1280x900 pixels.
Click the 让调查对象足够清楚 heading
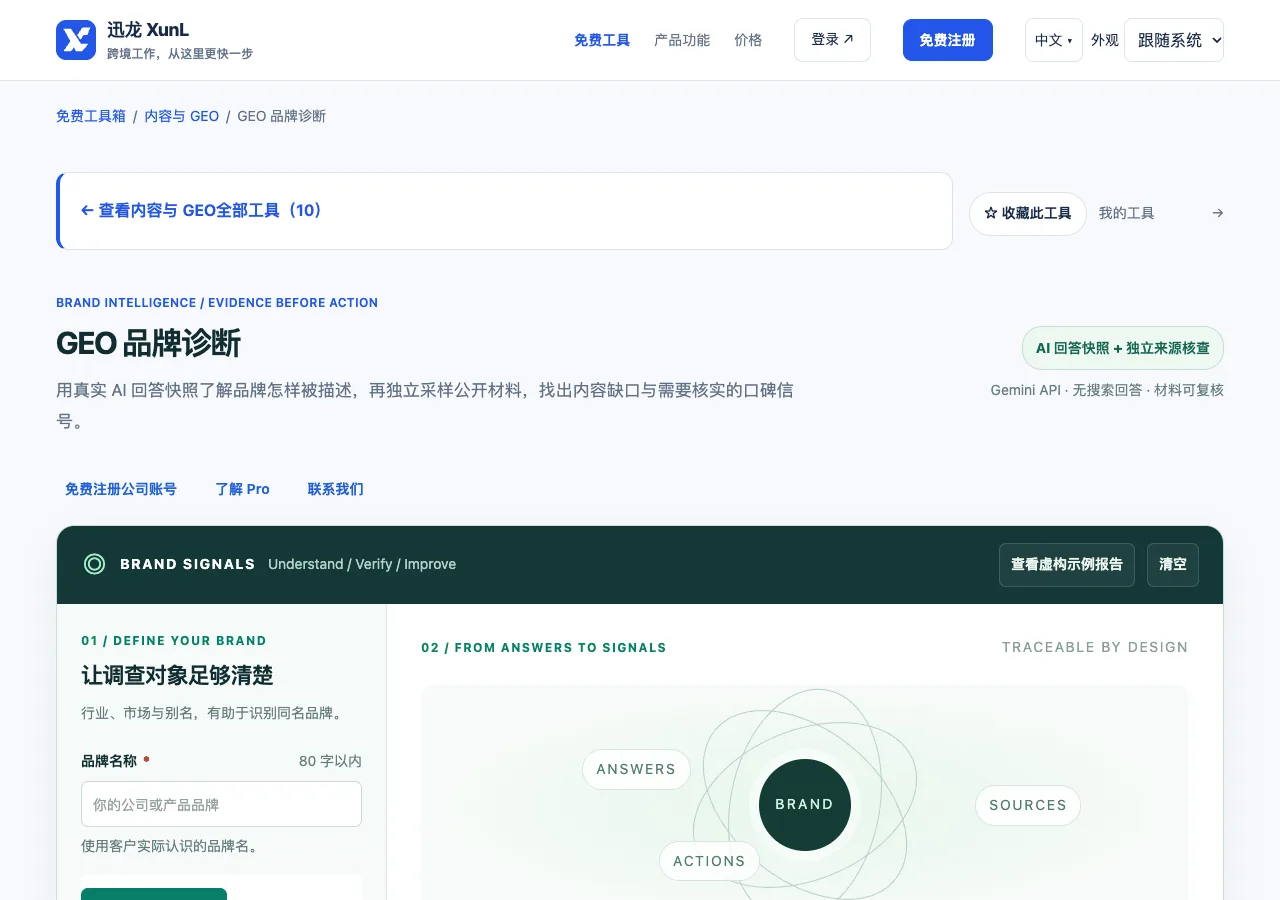click(x=177, y=675)
